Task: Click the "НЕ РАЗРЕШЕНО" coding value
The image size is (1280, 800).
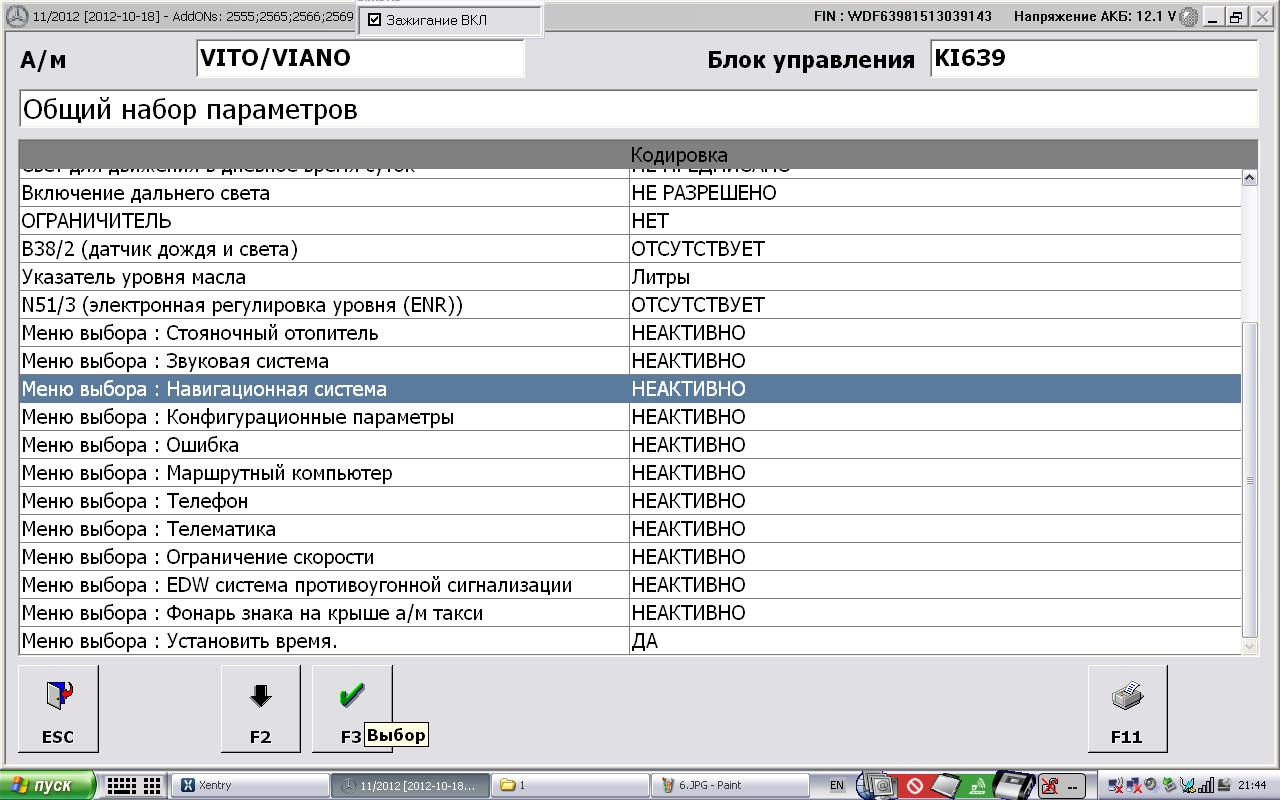Action: 704,193
